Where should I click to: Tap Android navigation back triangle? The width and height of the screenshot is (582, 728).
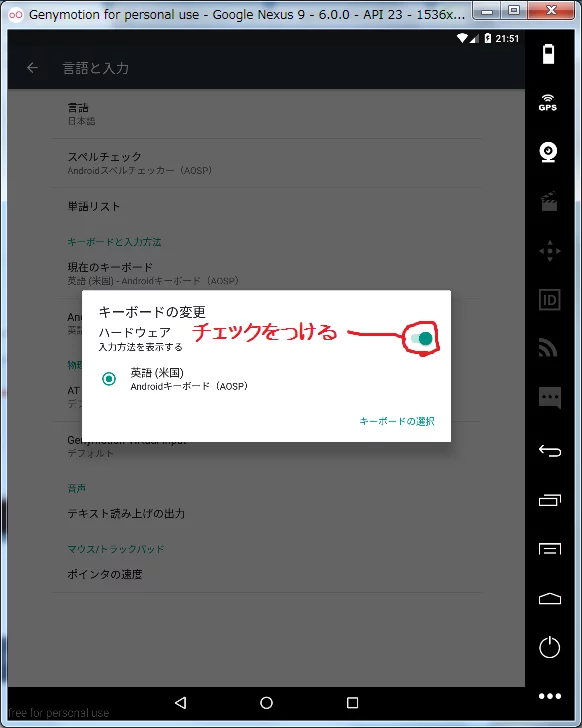tap(181, 702)
